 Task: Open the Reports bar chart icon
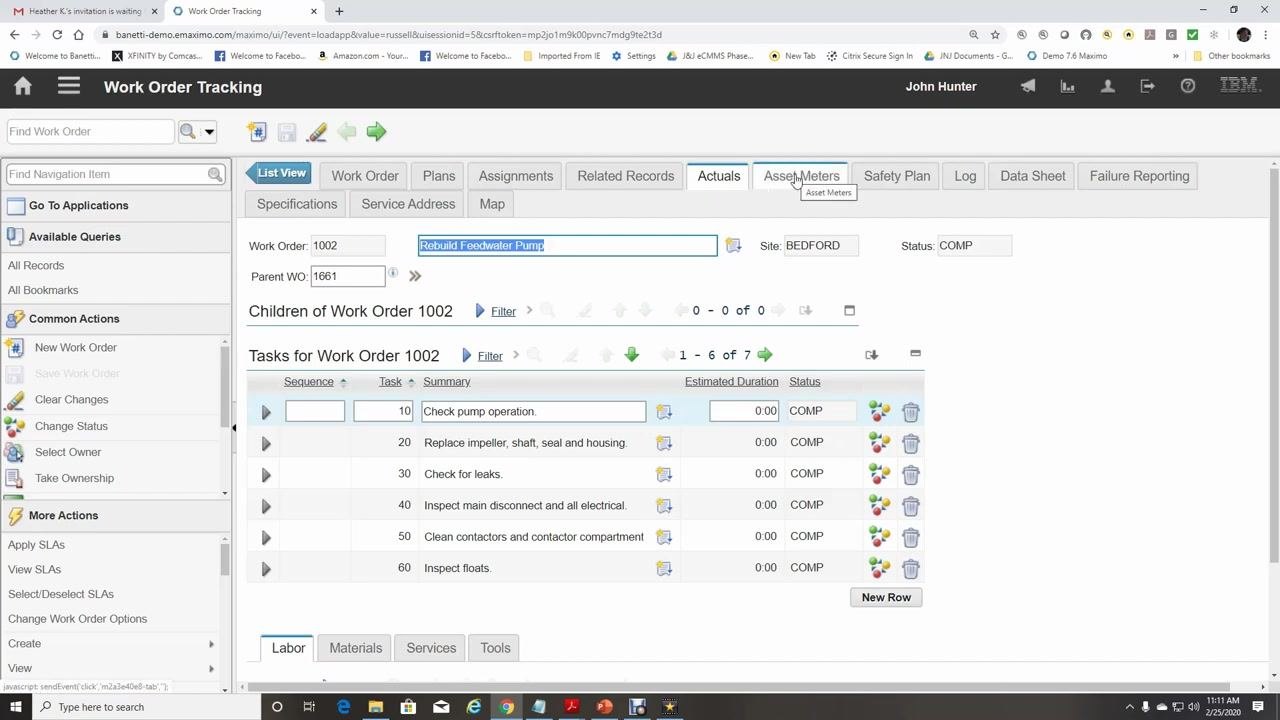pos(1068,87)
